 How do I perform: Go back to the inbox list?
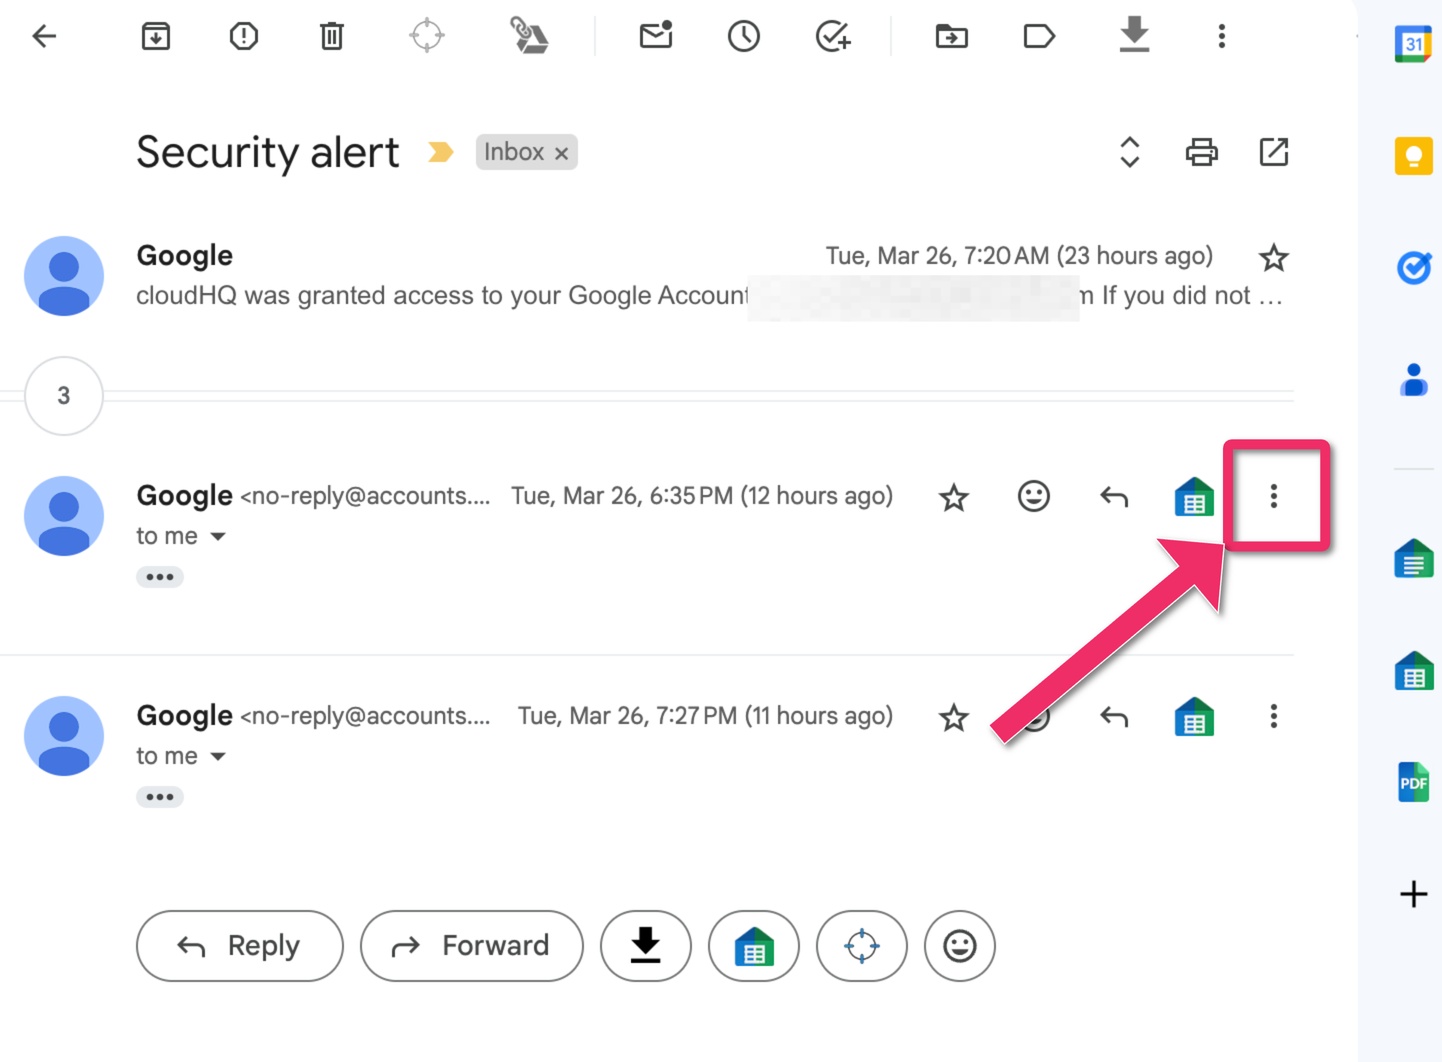coord(44,37)
